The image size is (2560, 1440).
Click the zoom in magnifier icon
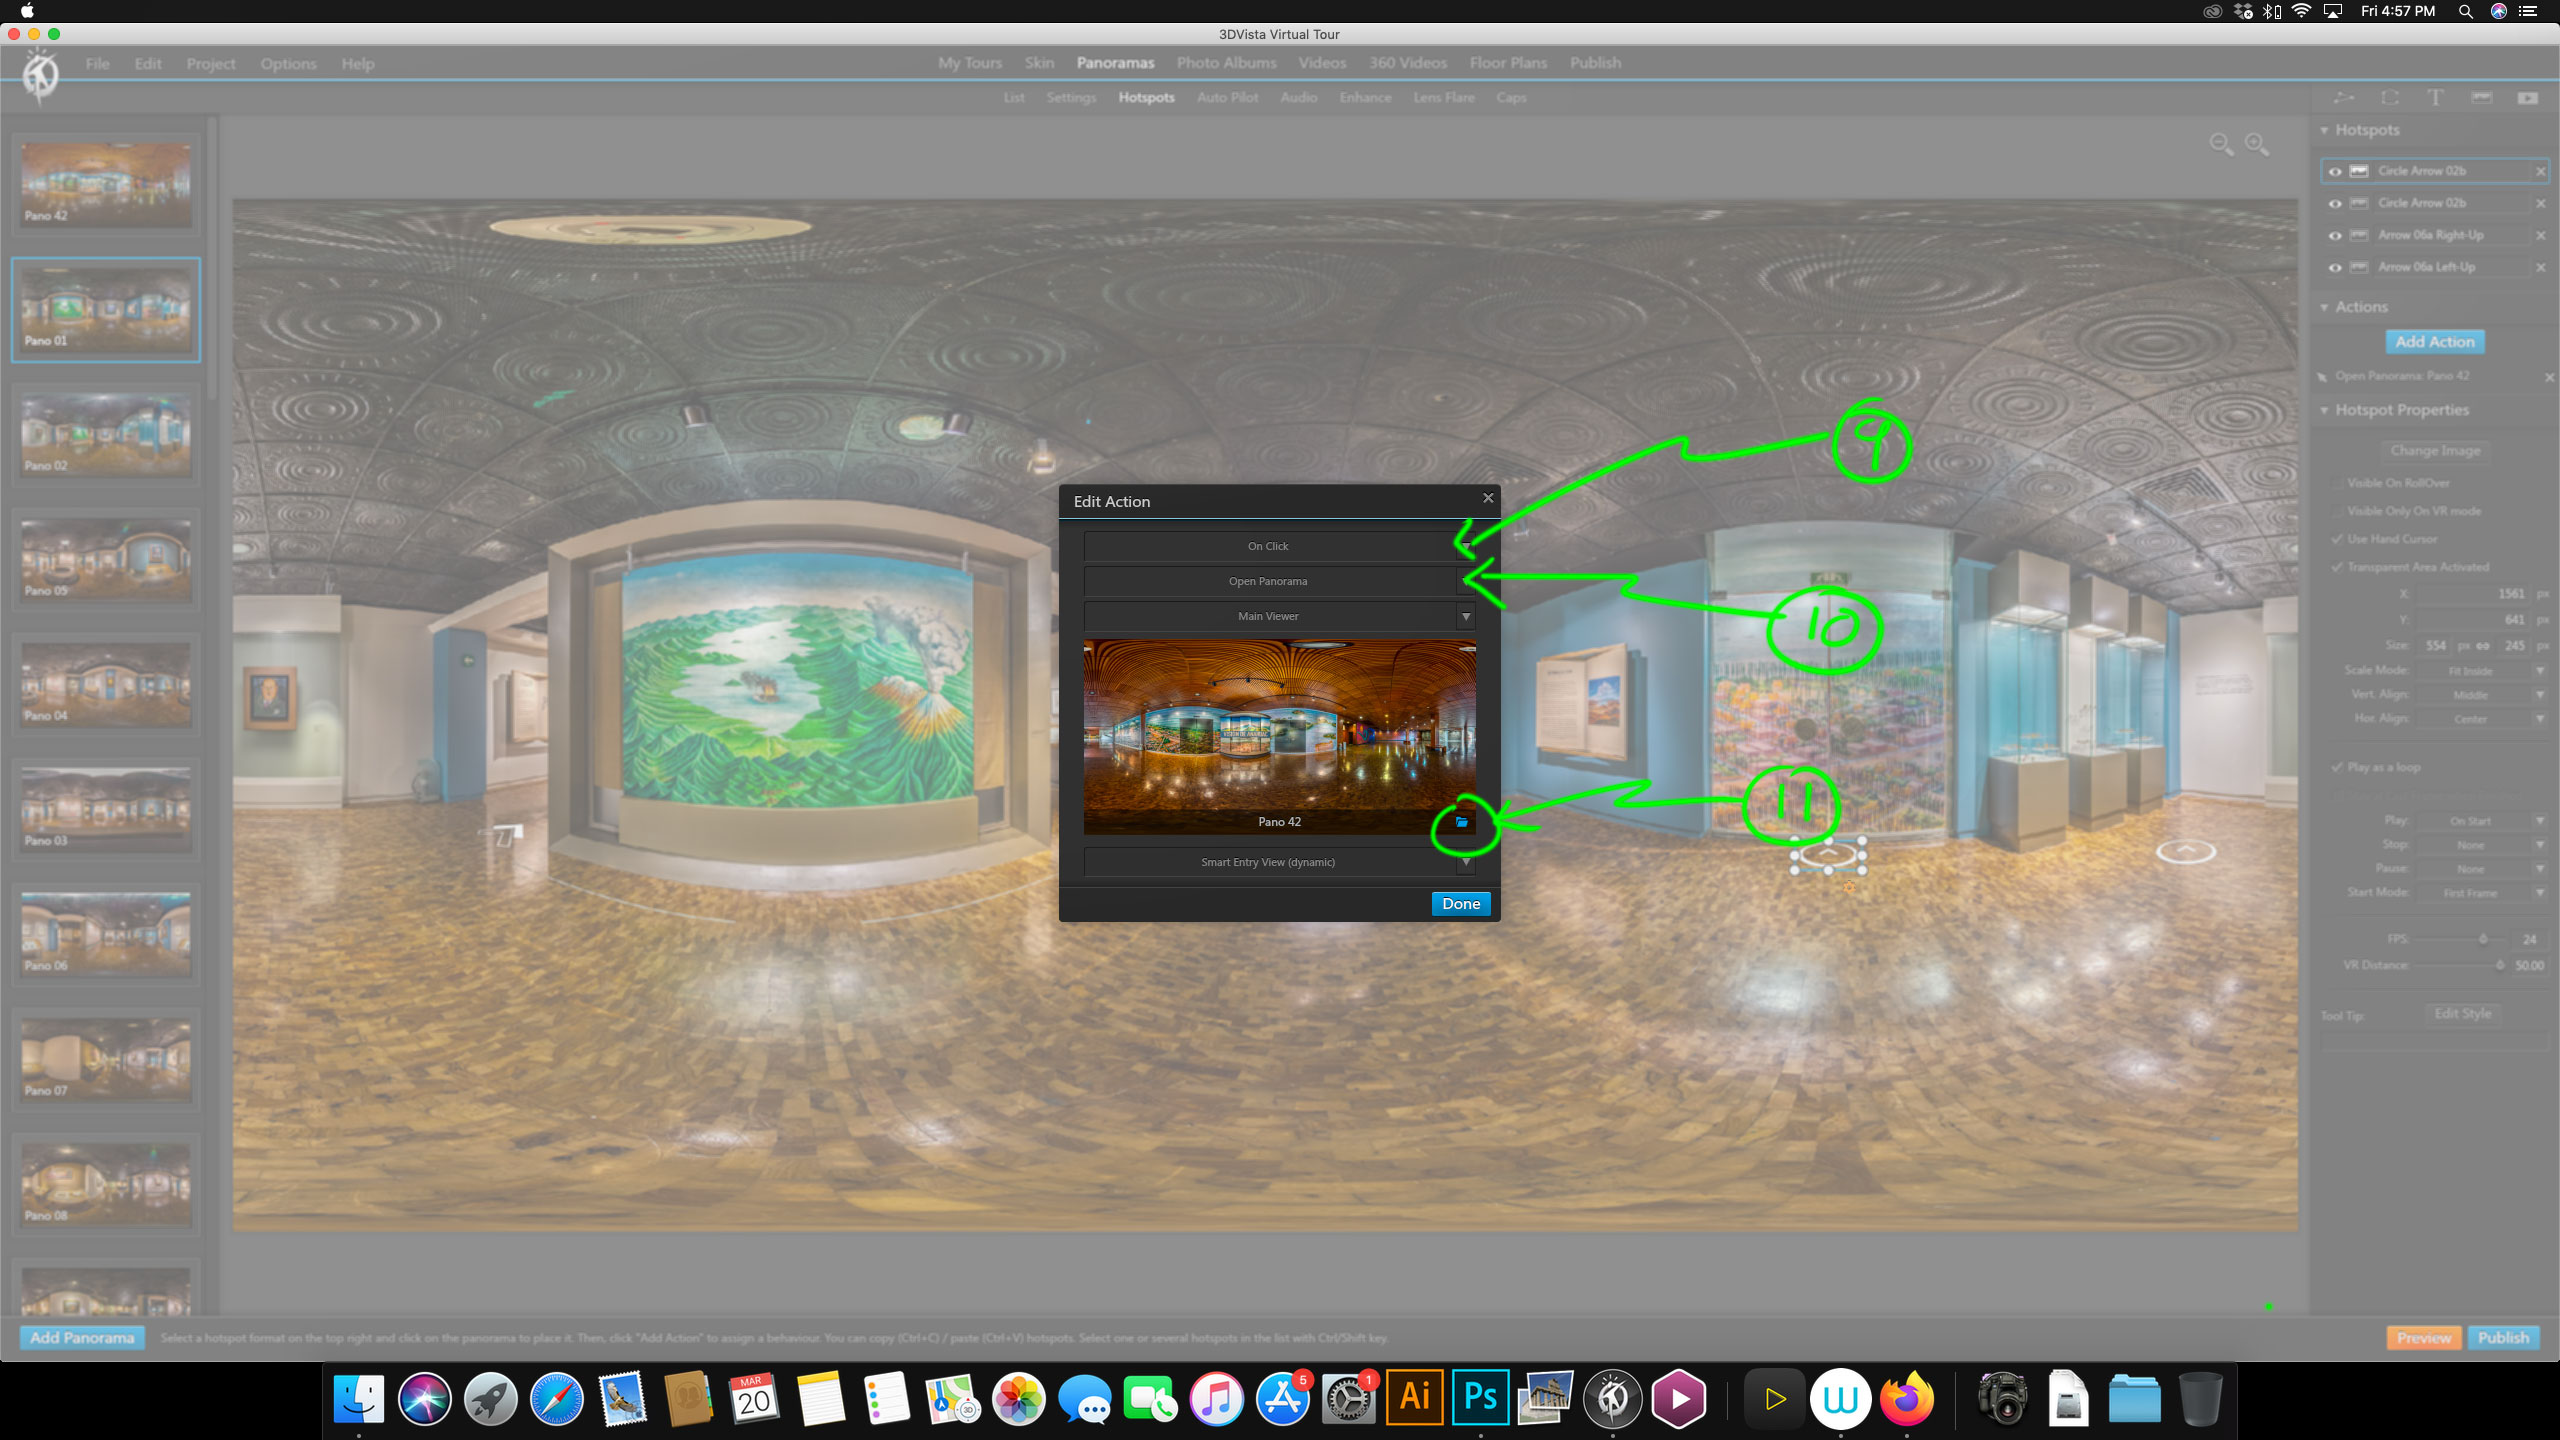tap(2258, 145)
